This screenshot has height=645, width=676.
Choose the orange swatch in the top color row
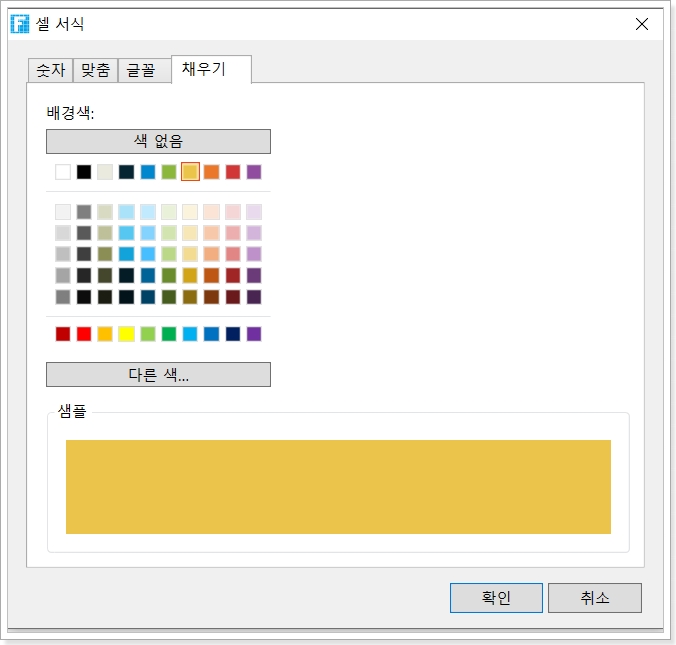pos(211,172)
